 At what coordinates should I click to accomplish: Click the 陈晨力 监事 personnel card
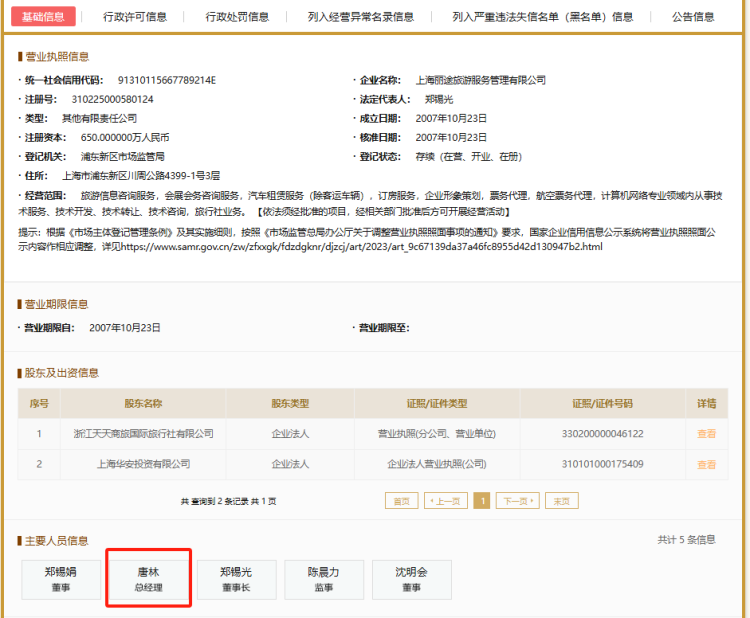[x=323, y=580]
